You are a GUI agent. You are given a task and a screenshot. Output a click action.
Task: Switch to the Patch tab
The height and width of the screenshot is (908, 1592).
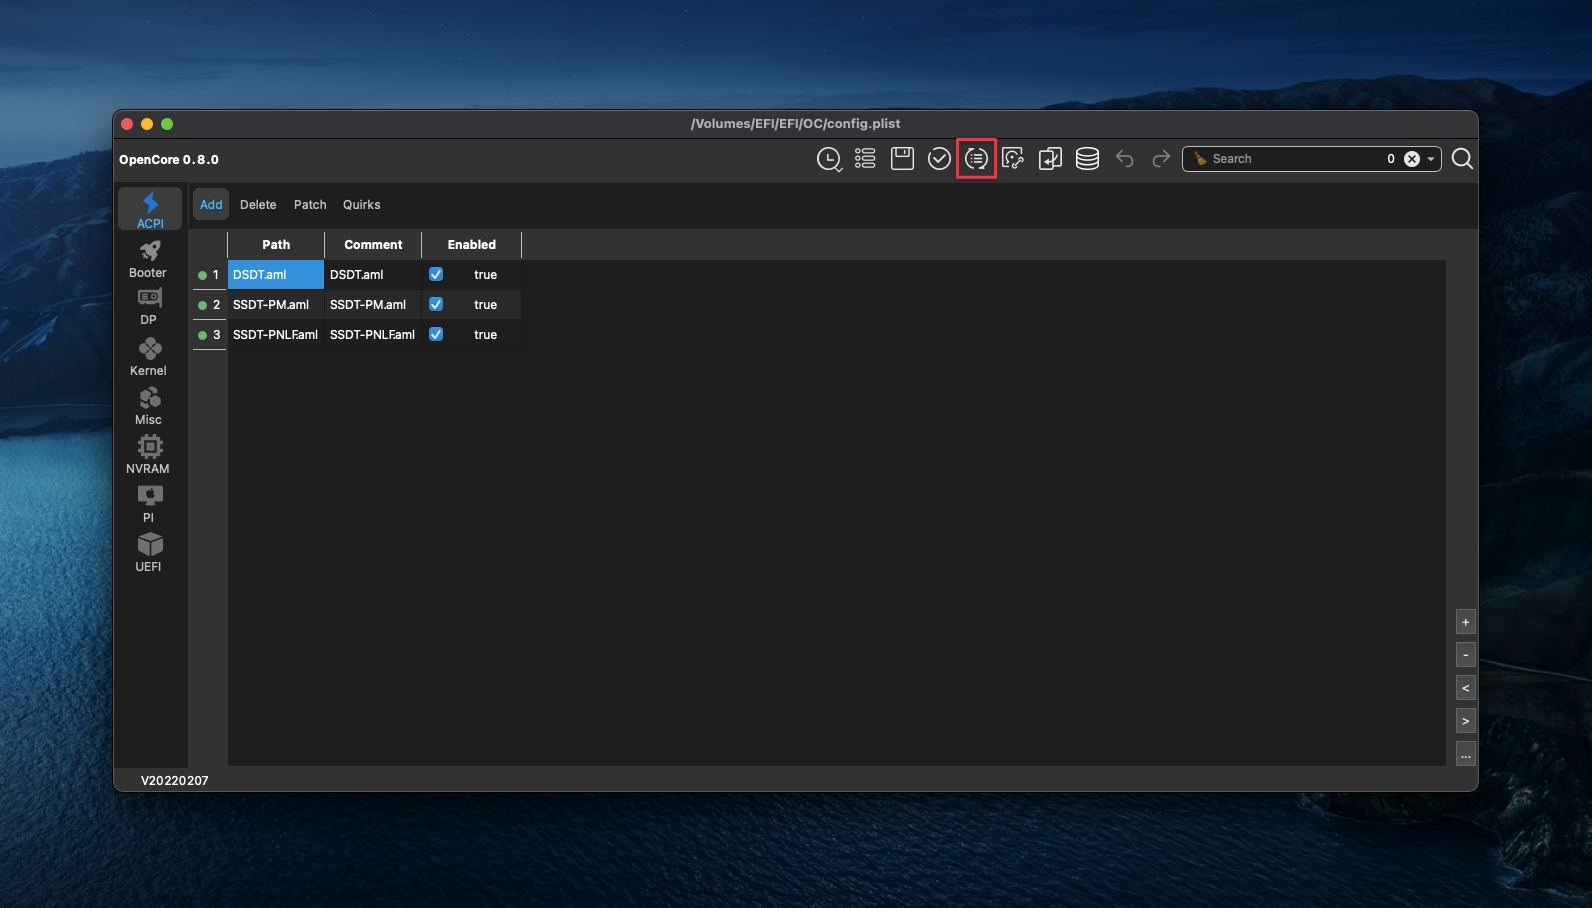310,205
